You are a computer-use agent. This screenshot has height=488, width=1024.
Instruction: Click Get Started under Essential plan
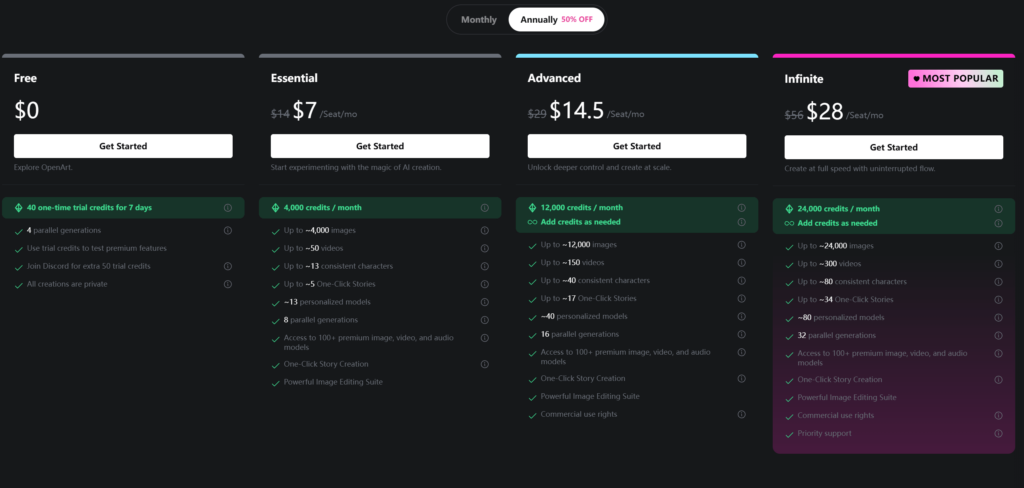coord(380,146)
